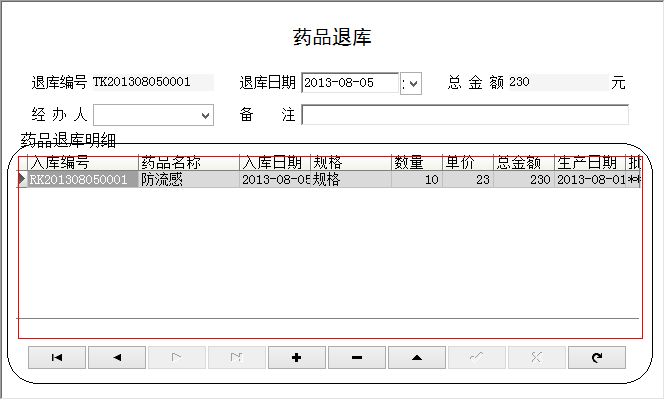
Task: Click the next record navigator button
Action: point(177,358)
